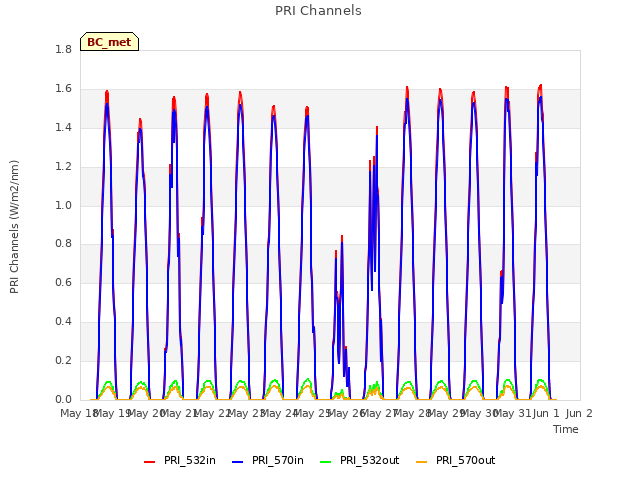Click the 0.4 y-axis tick label
The image size is (640, 480).
(63, 321)
